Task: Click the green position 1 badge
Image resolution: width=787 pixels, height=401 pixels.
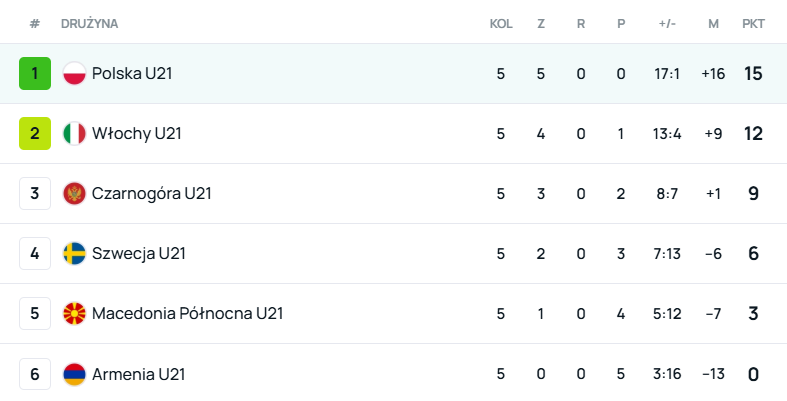Action: pos(34,73)
